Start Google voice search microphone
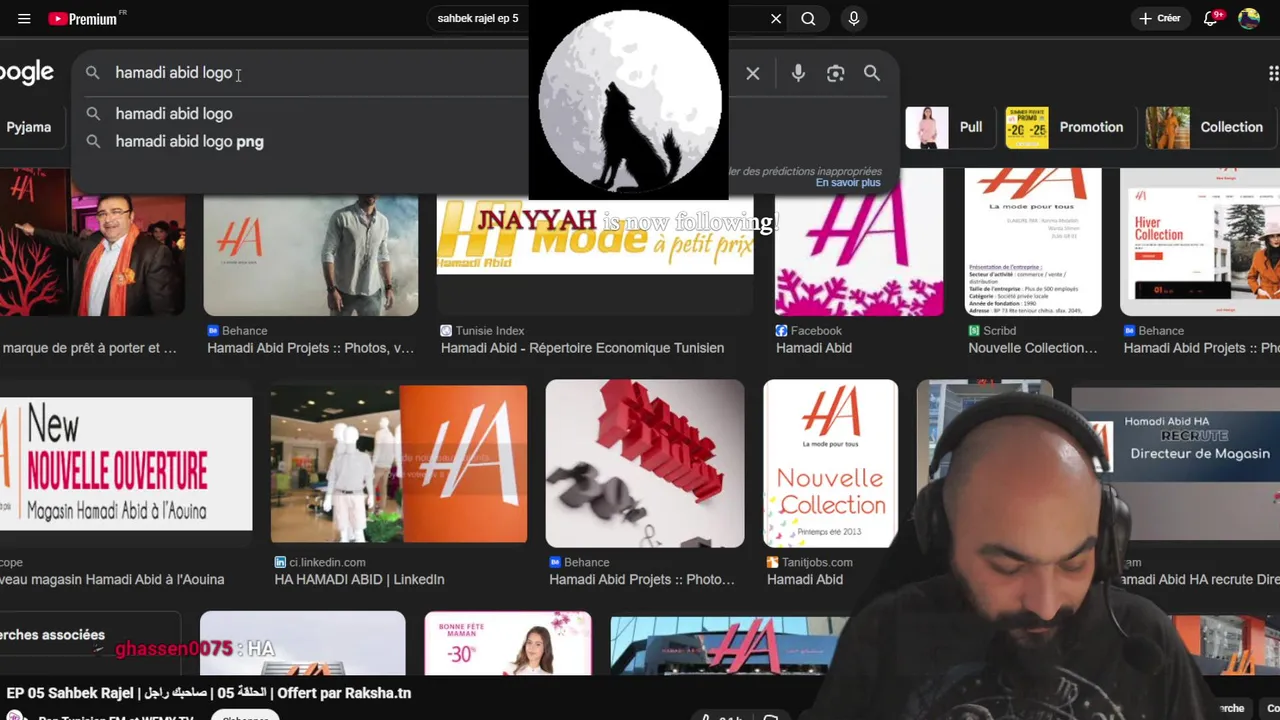 pos(798,73)
